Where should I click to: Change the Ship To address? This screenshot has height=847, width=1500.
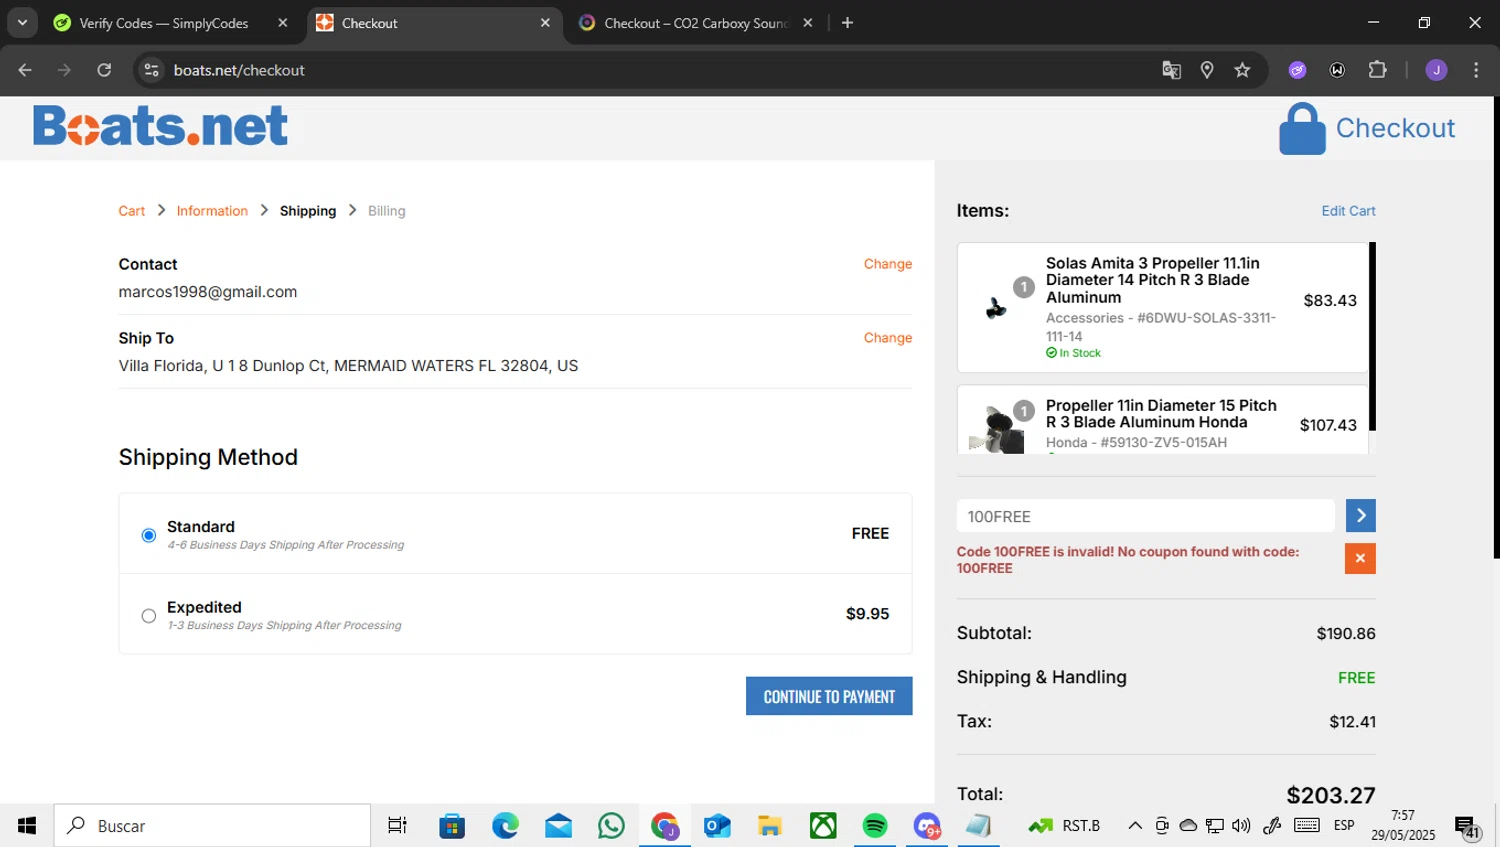click(888, 338)
